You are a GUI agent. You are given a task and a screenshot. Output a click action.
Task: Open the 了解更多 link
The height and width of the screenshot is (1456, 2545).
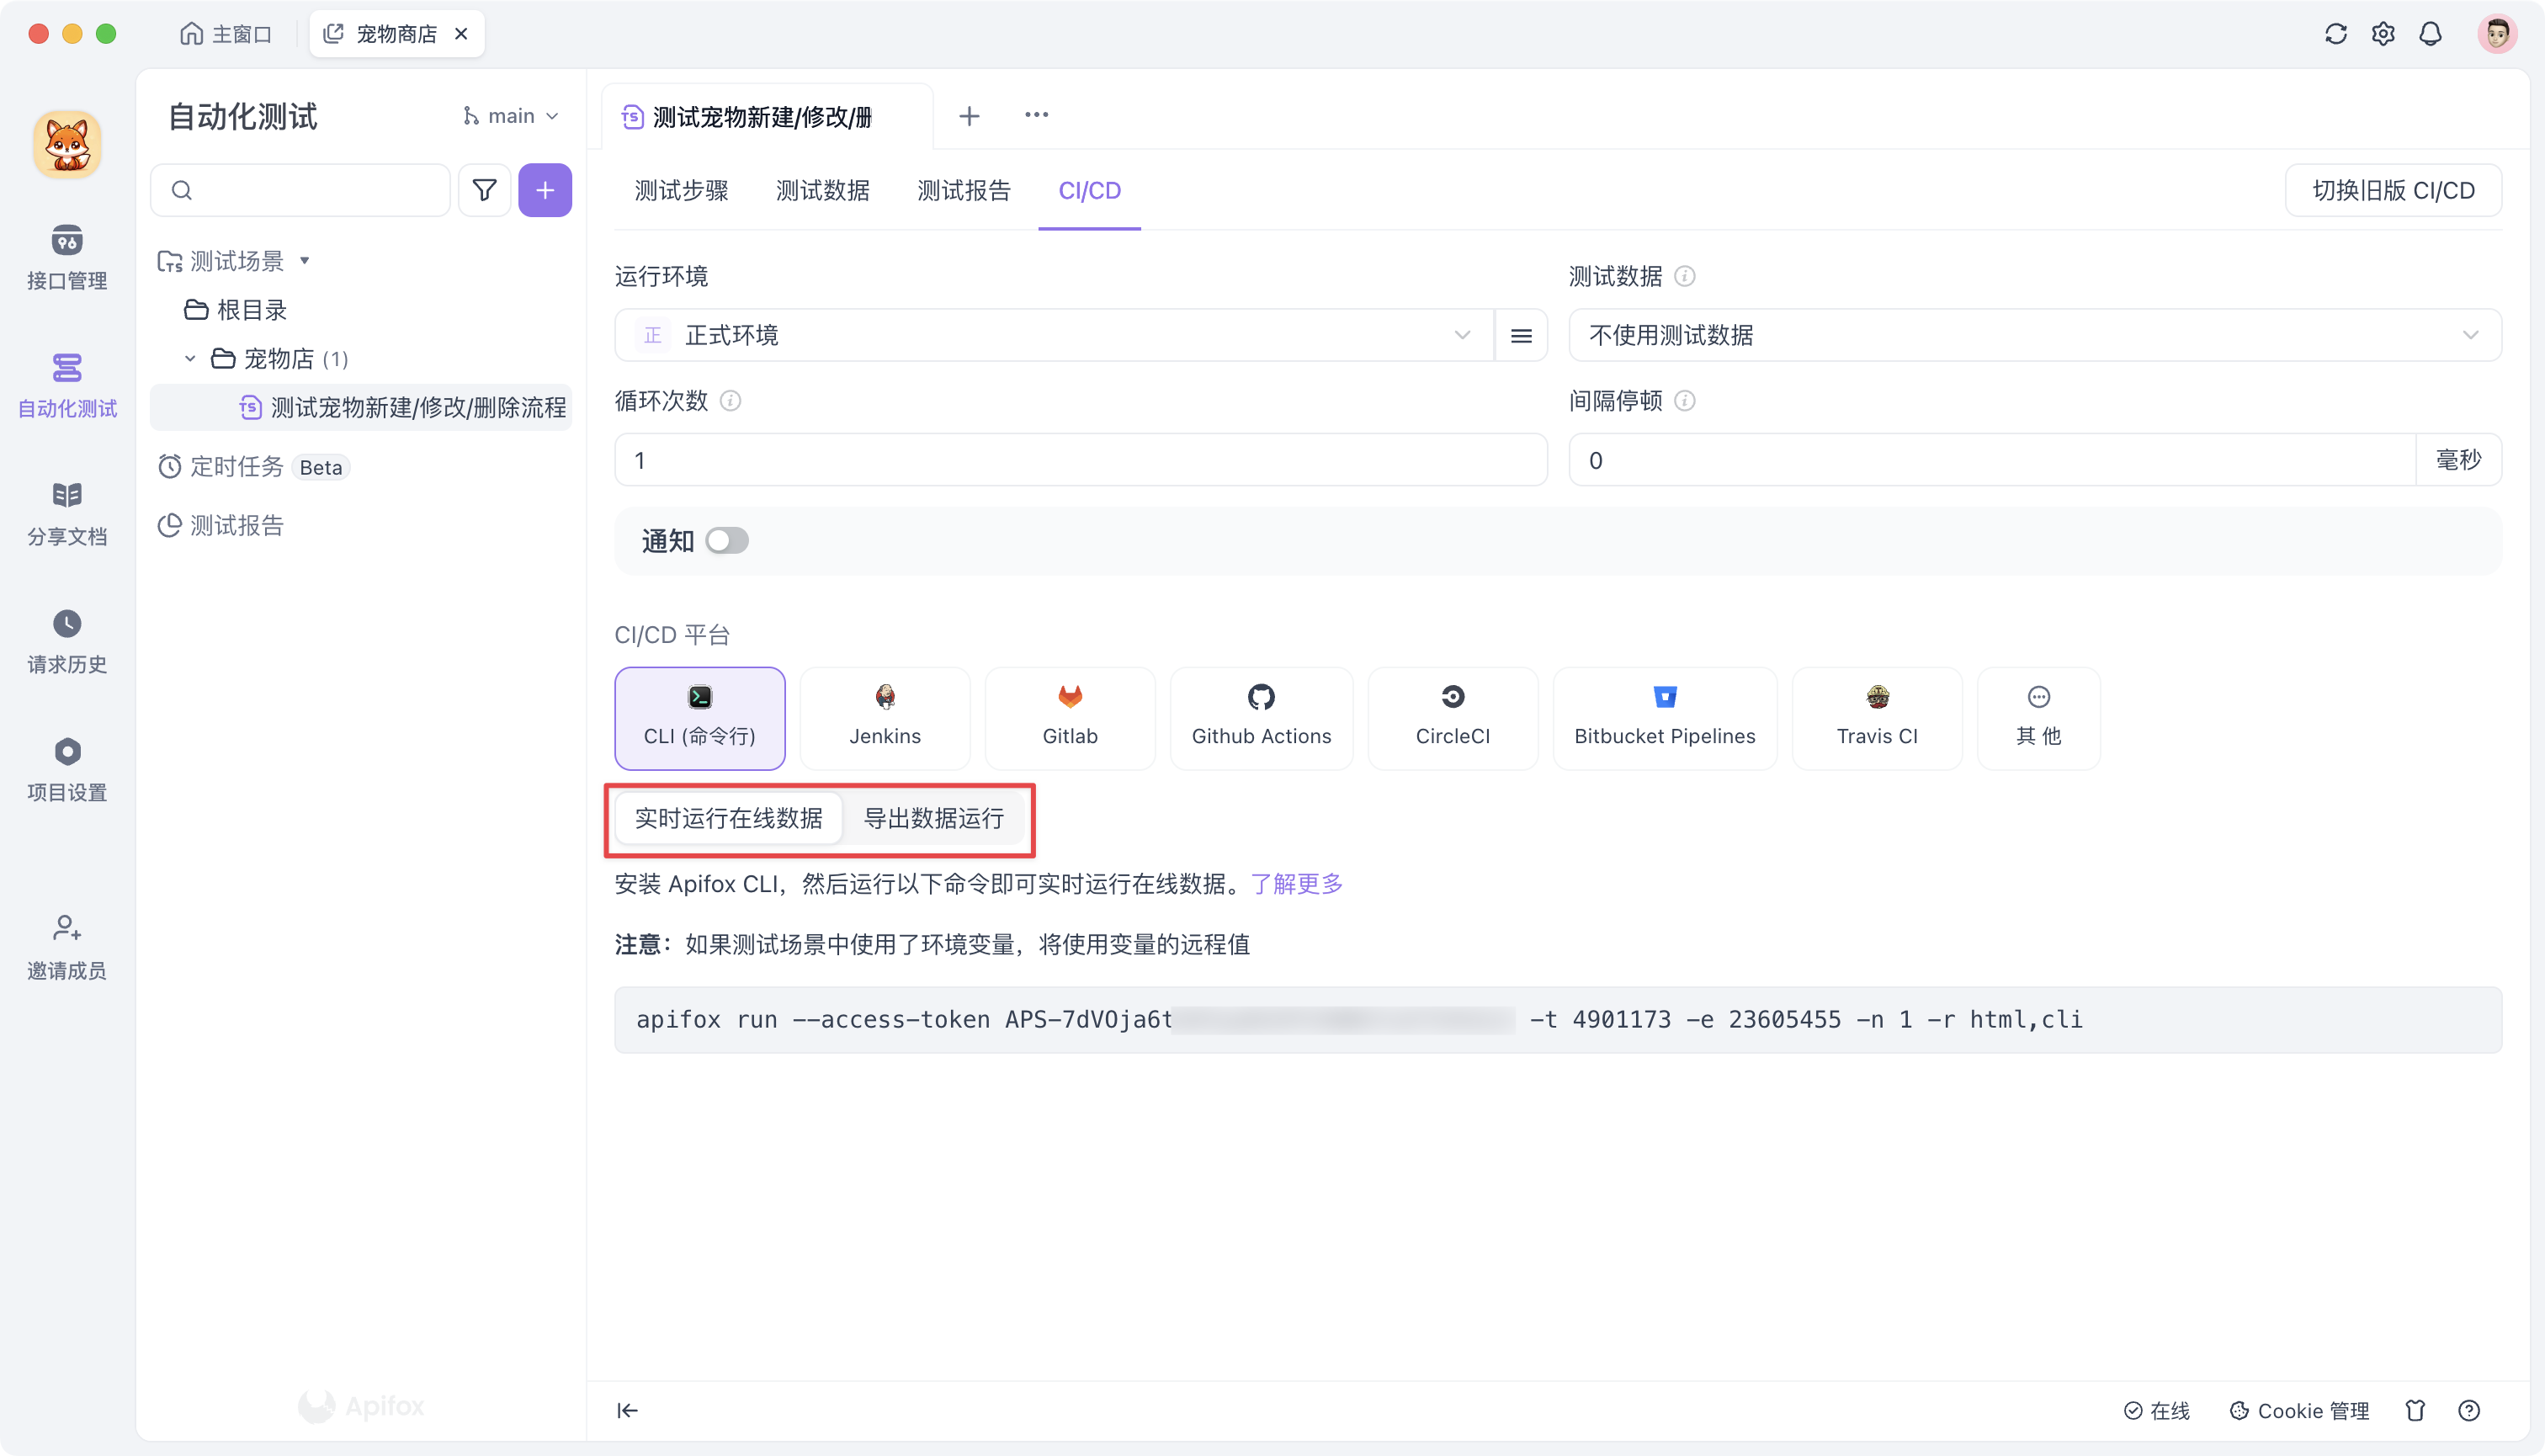pyautogui.click(x=1297, y=884)
